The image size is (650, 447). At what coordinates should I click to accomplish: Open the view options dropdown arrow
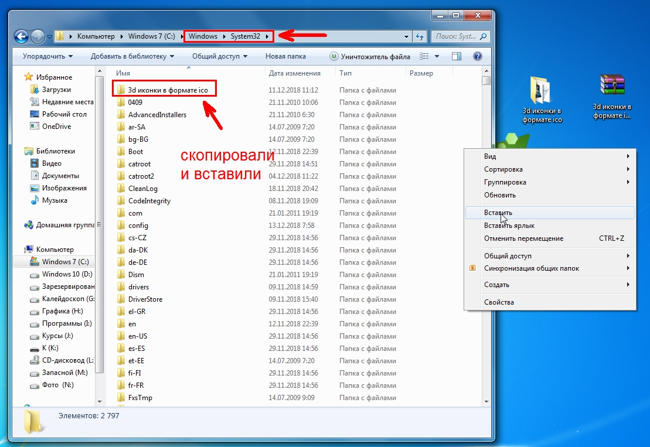point(437,56)
